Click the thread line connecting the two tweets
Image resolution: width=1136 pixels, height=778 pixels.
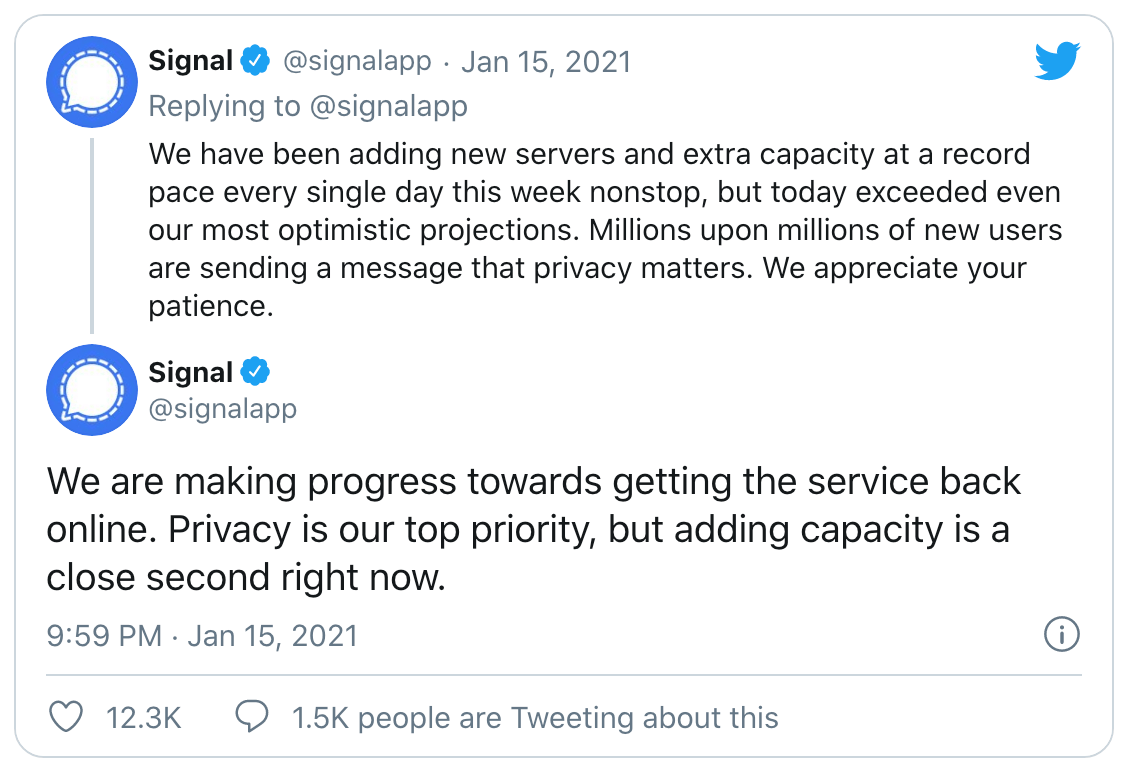[x=92, y=235]
